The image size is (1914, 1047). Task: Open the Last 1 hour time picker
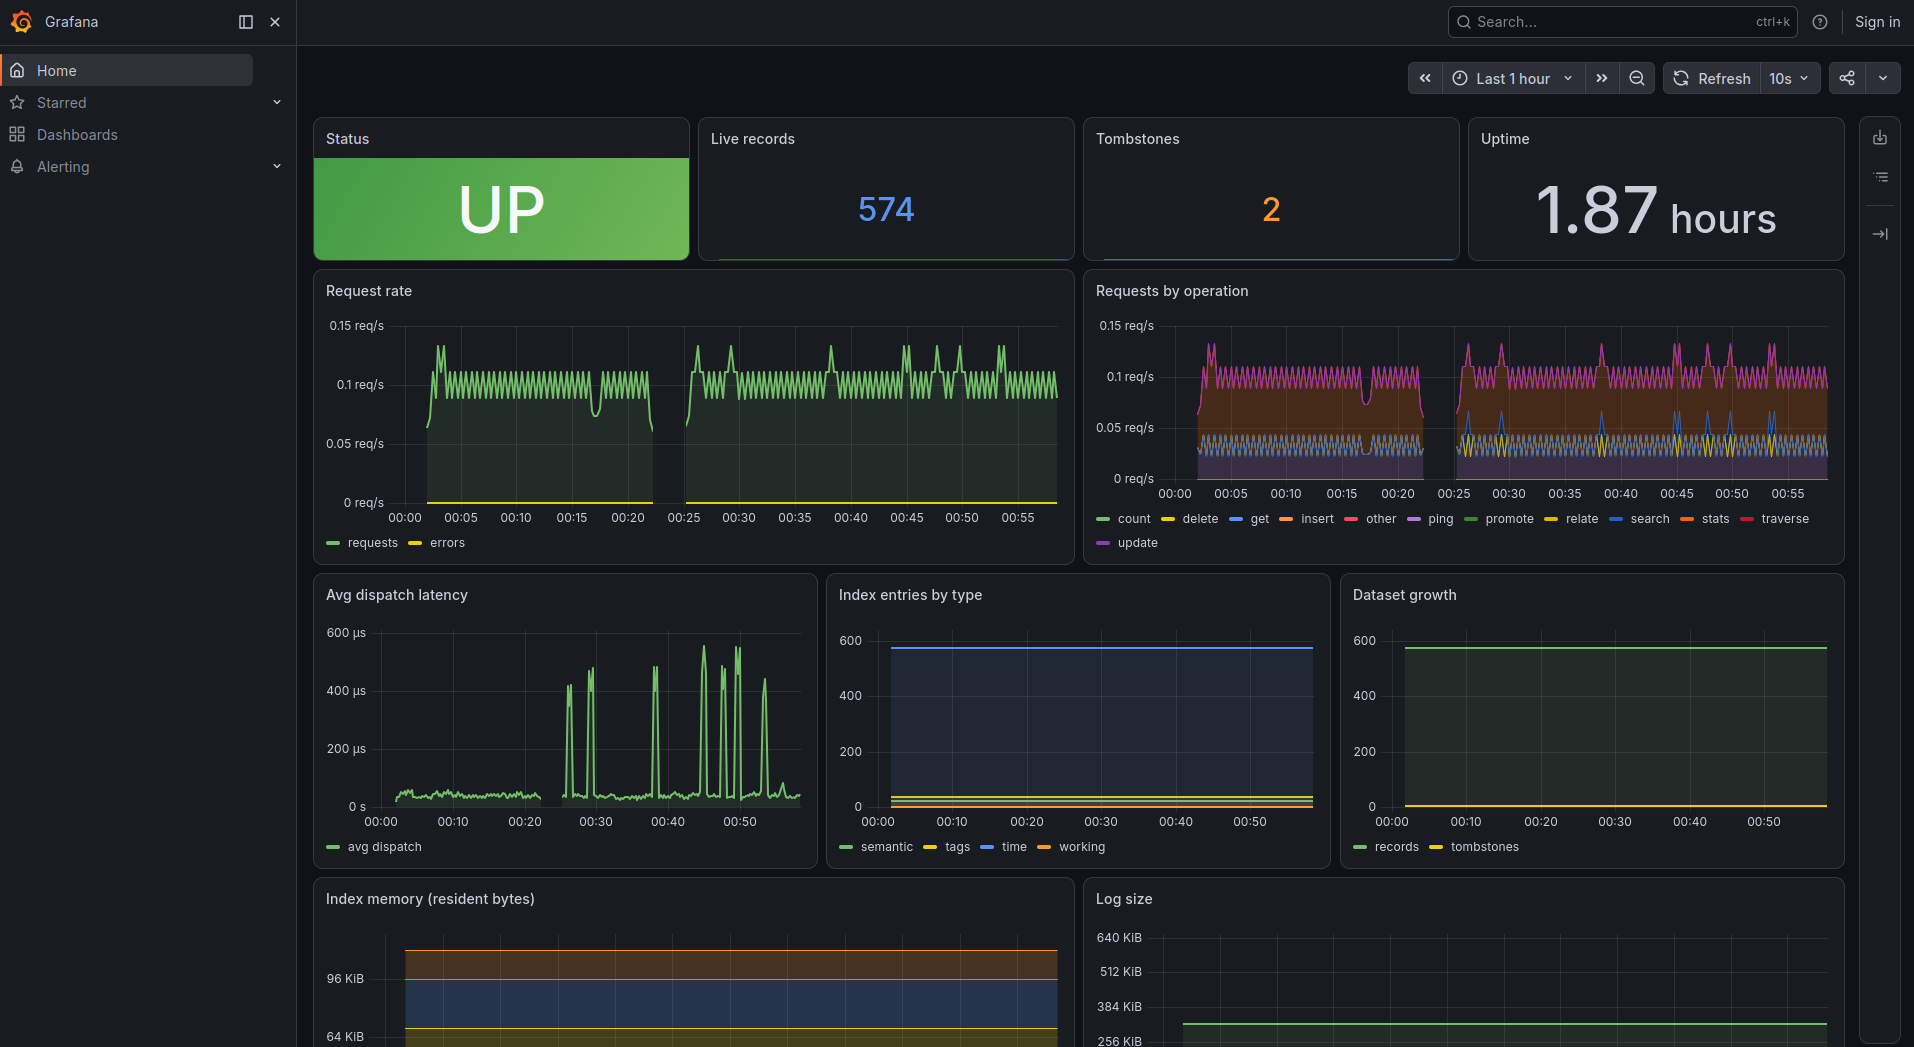[x=1513, y=78]
